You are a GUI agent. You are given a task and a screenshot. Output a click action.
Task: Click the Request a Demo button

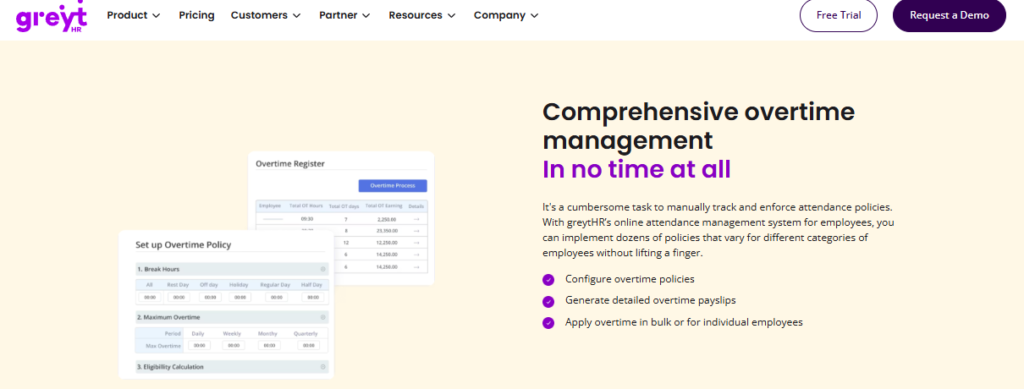point(949,15)
